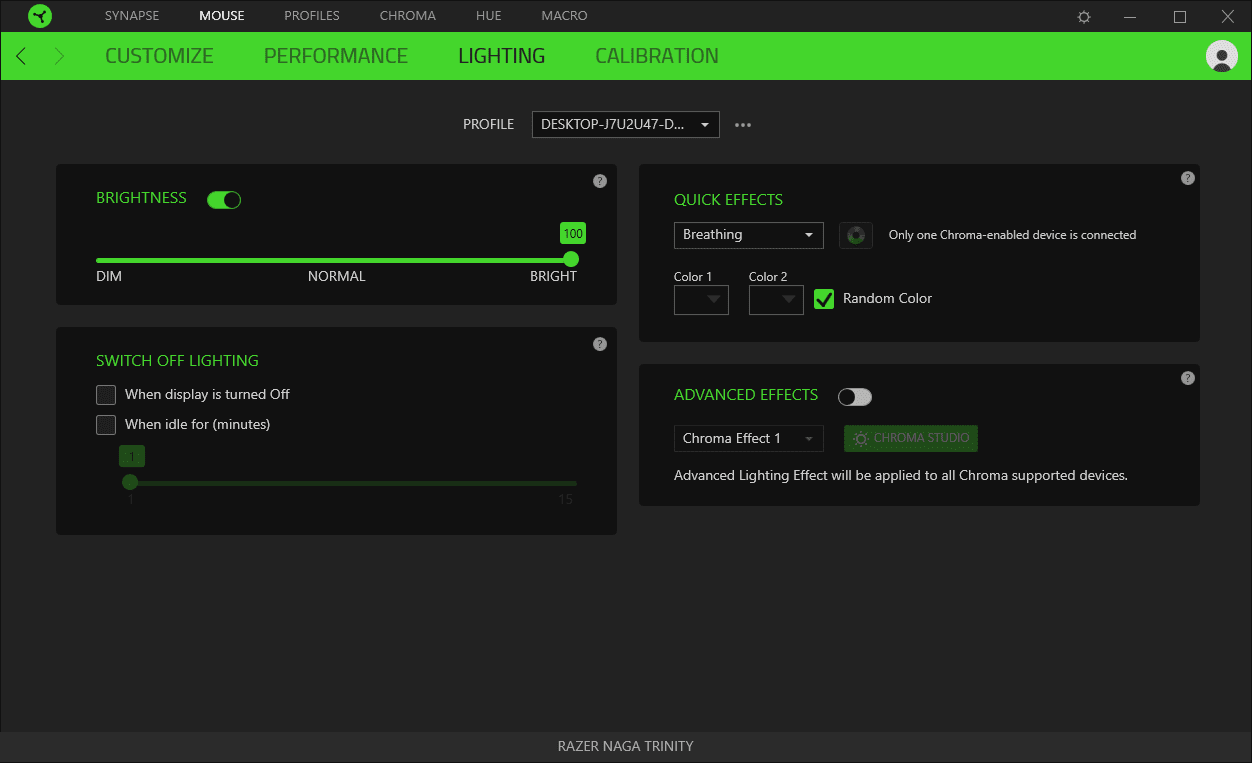Close the Synapse window
Screen dimensions: 1252x763
tap(1228, 17)
